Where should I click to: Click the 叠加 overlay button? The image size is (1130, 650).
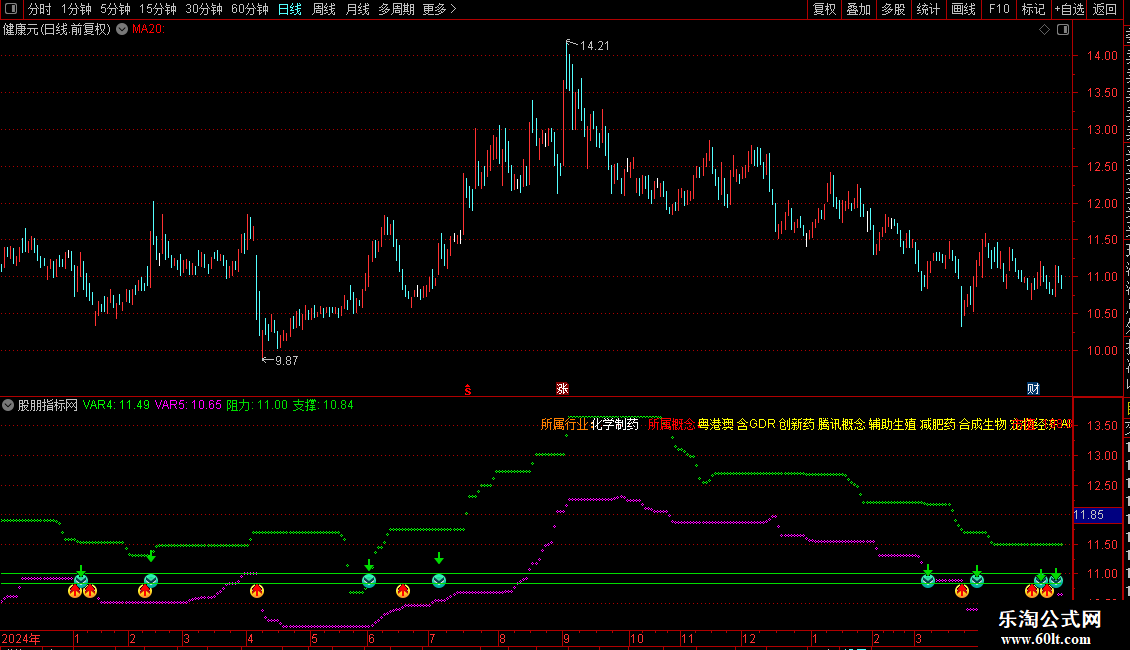pyautogui.click(x=859, y=9)
